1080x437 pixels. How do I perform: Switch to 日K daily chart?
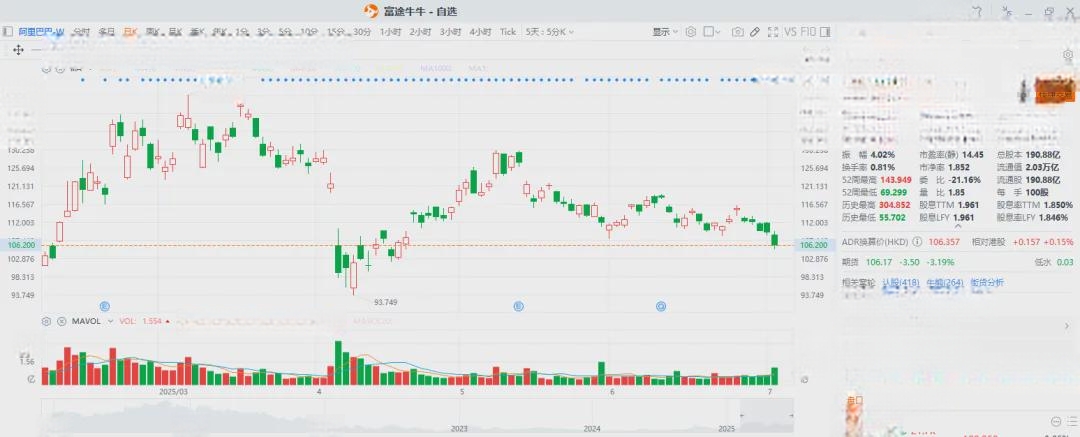click(x=130, y=32)
